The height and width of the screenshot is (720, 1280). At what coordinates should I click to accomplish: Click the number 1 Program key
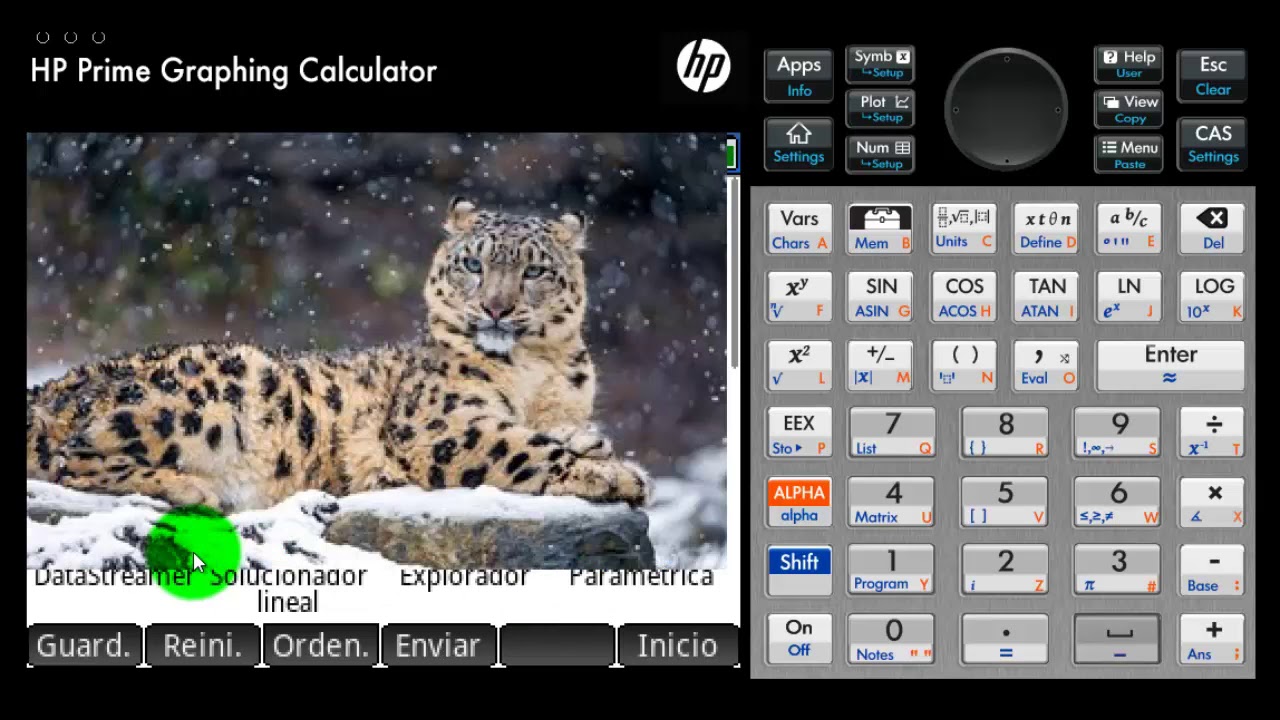tap(893, 571)
